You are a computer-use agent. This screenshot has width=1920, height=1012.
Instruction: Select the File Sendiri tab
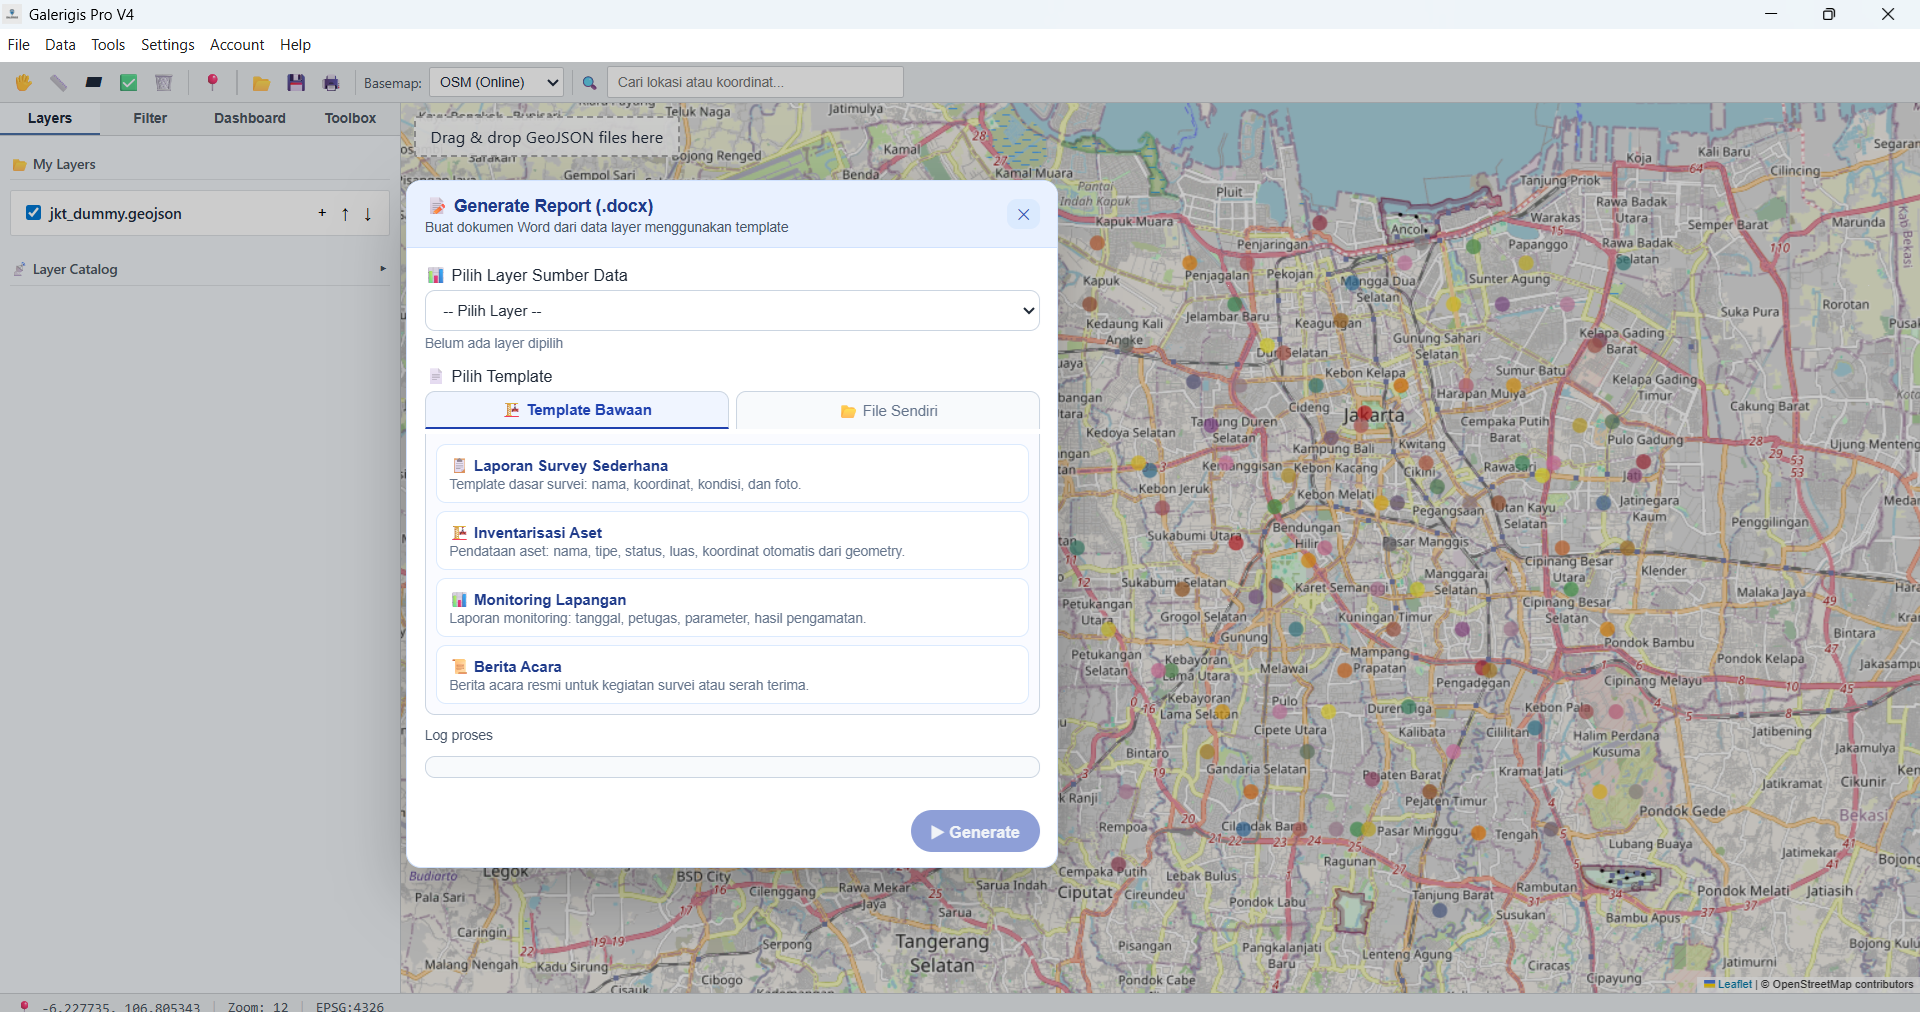tap(888, 411)
